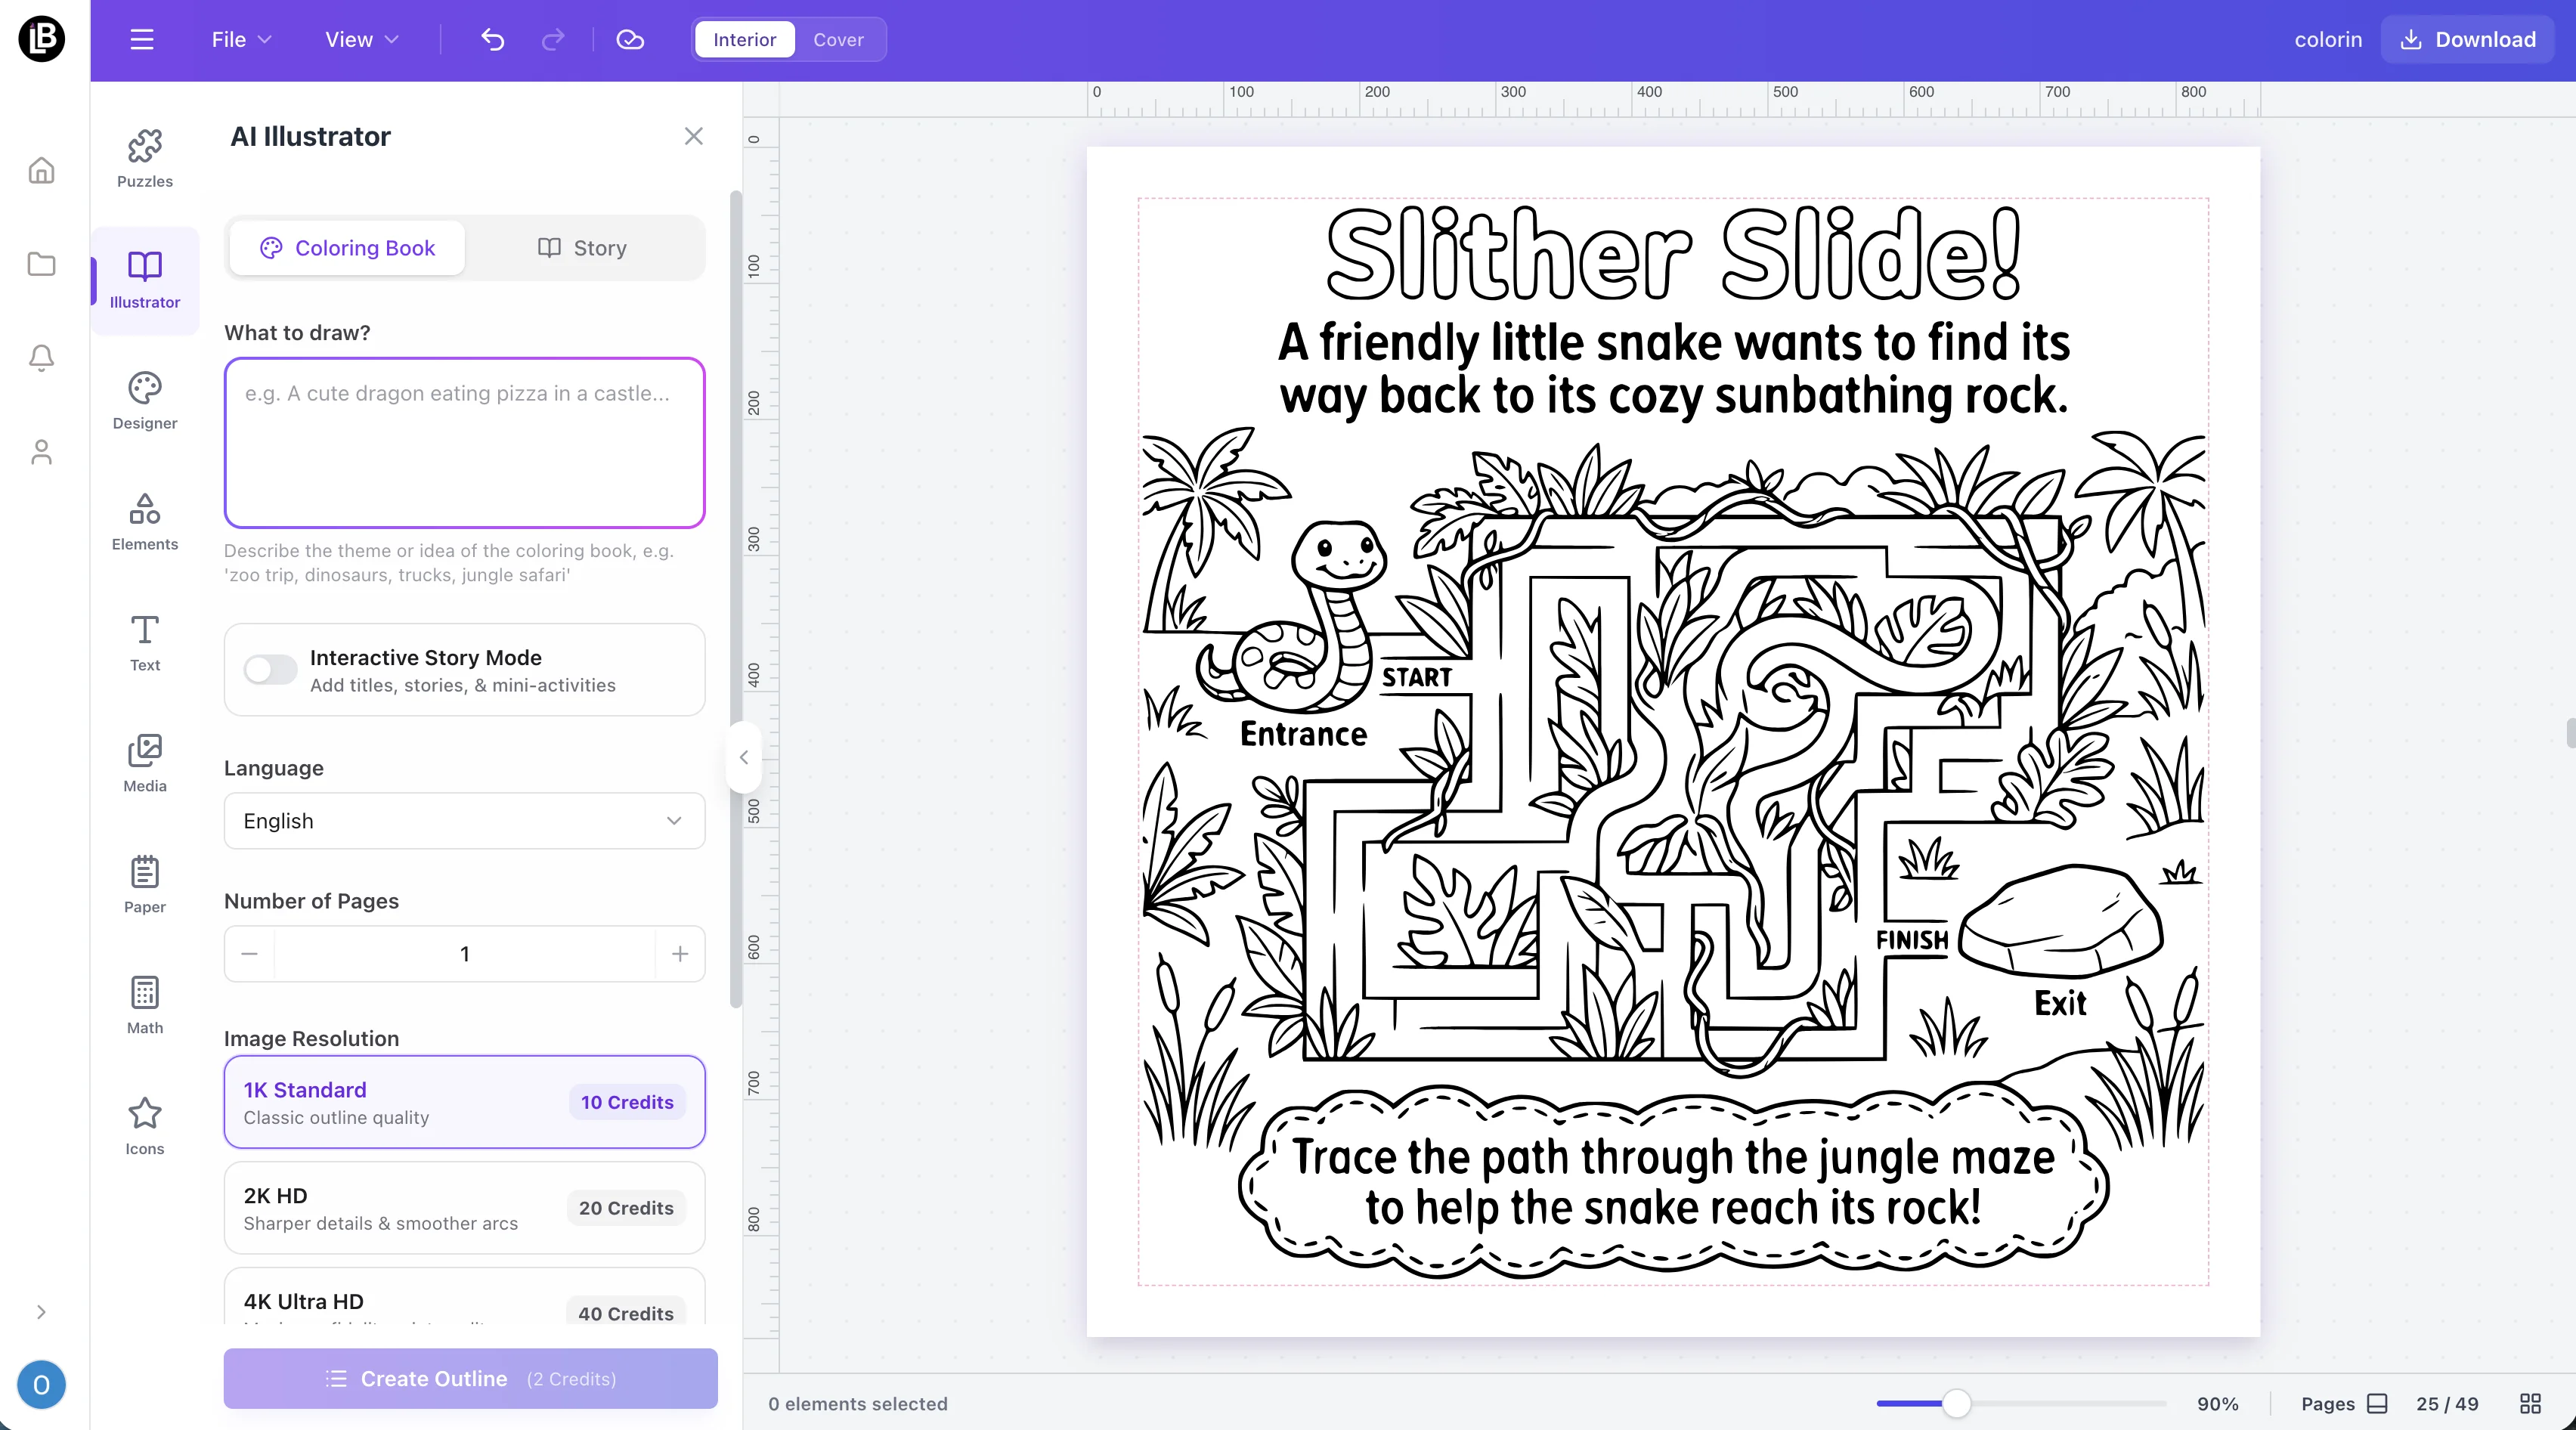
Task: Open the Designer panel
Action: (144, 401)
